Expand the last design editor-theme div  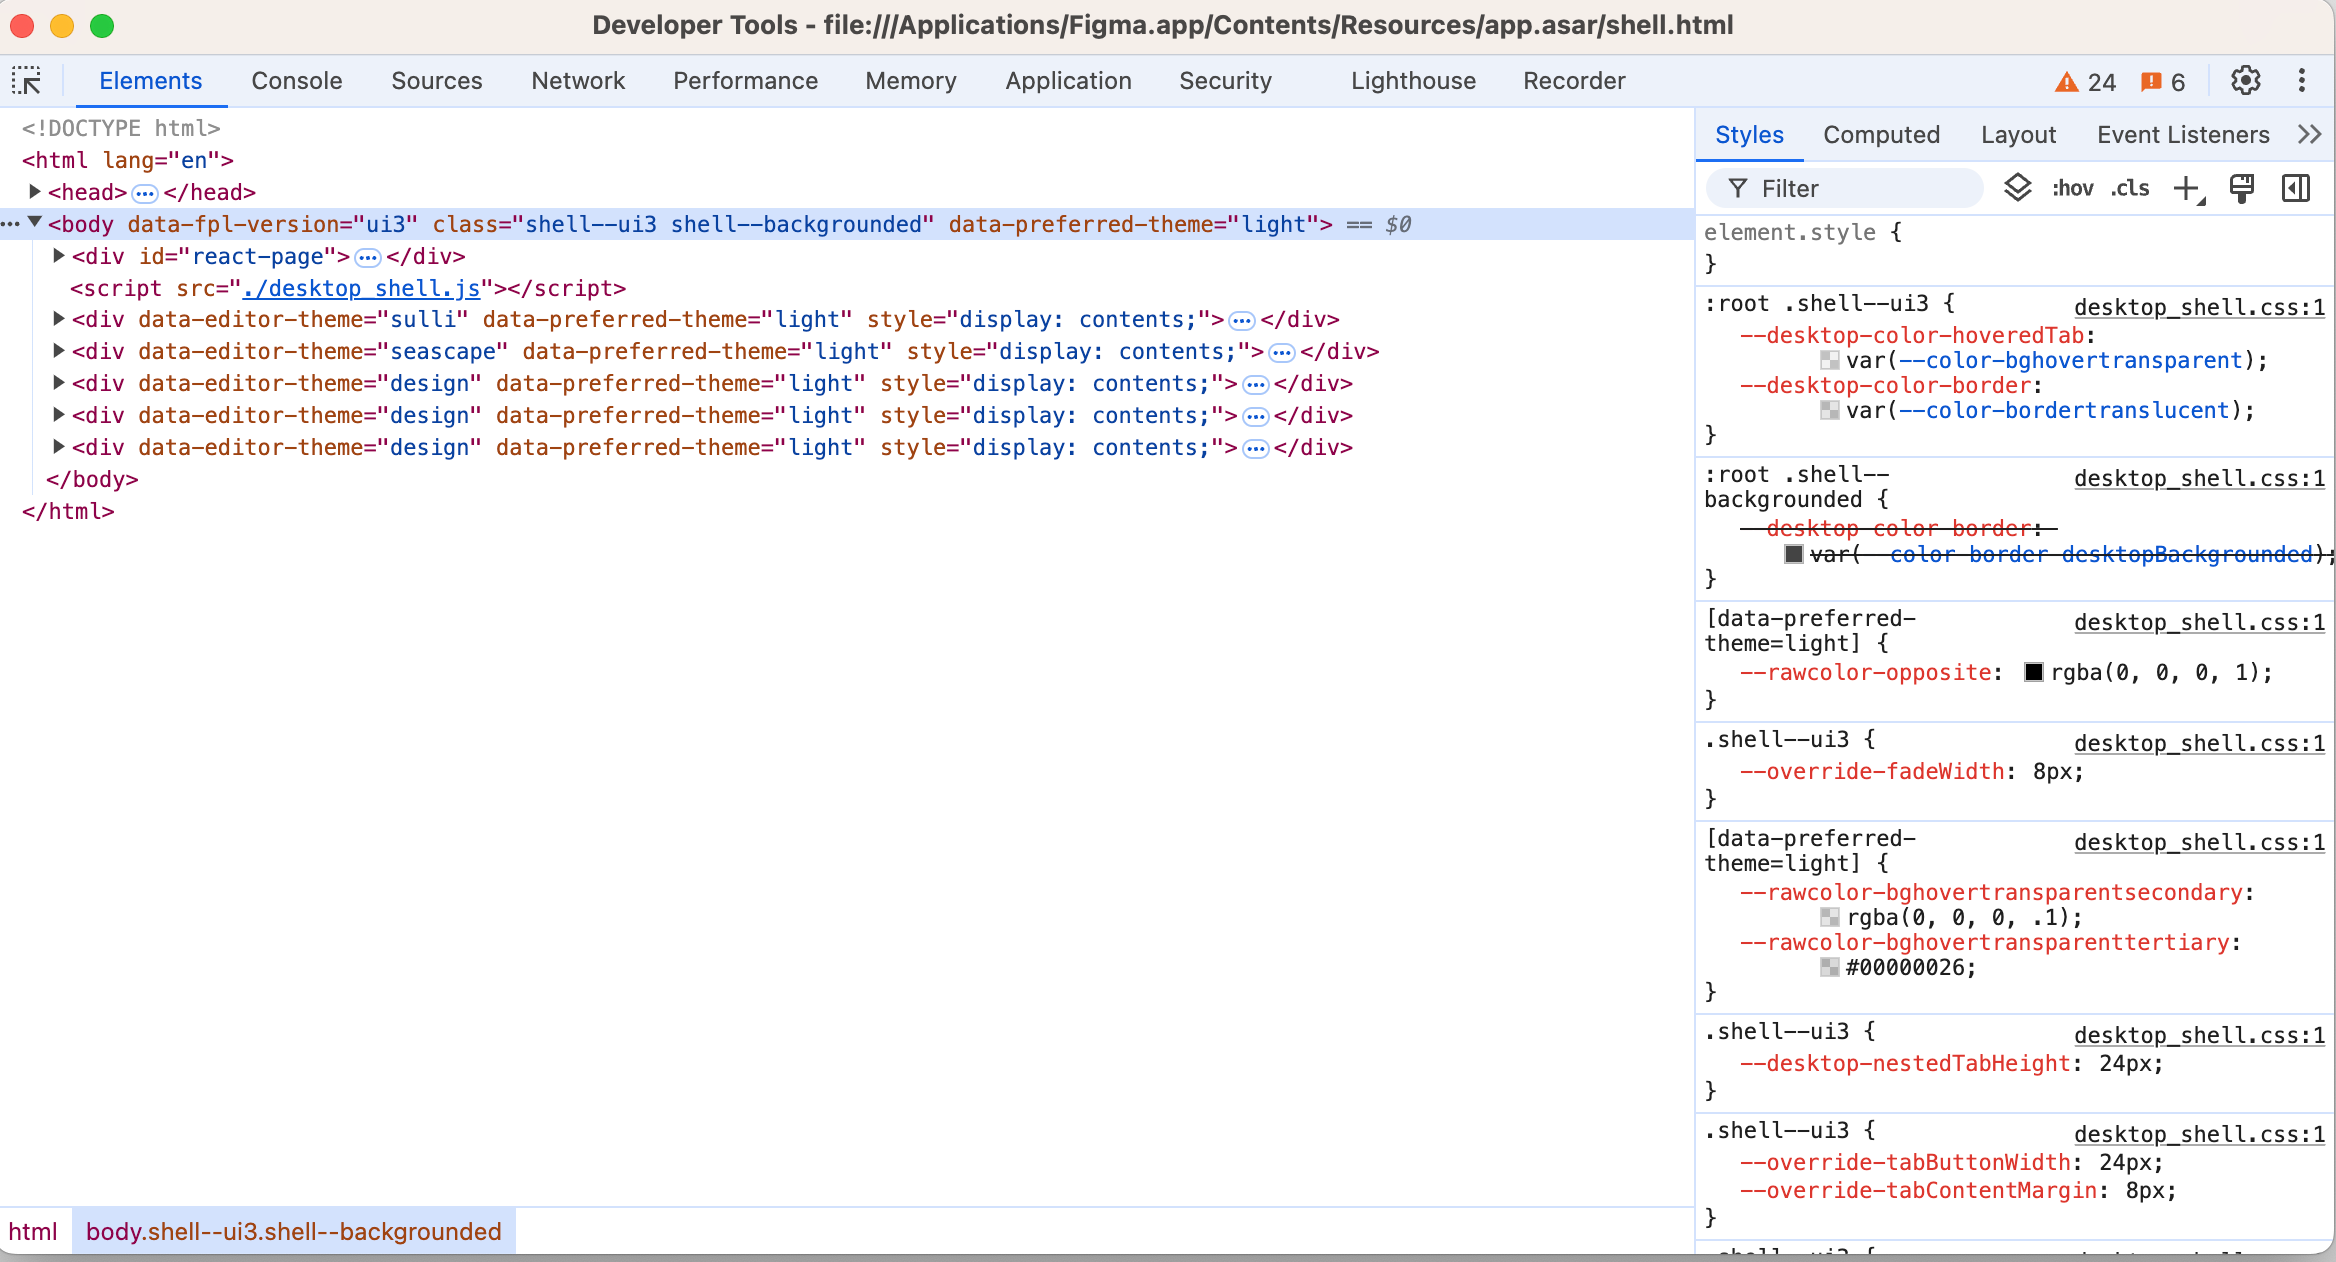click(x=59, y=447)
